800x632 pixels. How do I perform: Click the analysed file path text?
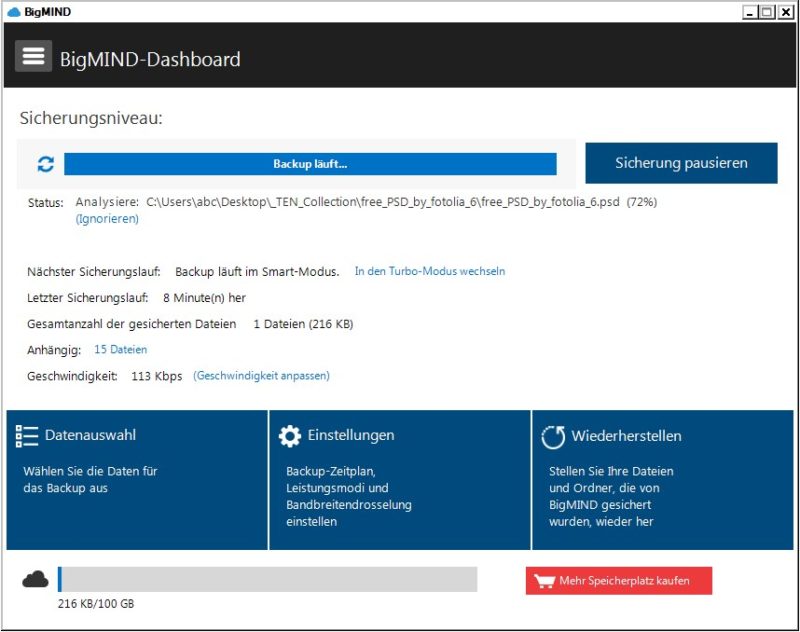(383, 202)
